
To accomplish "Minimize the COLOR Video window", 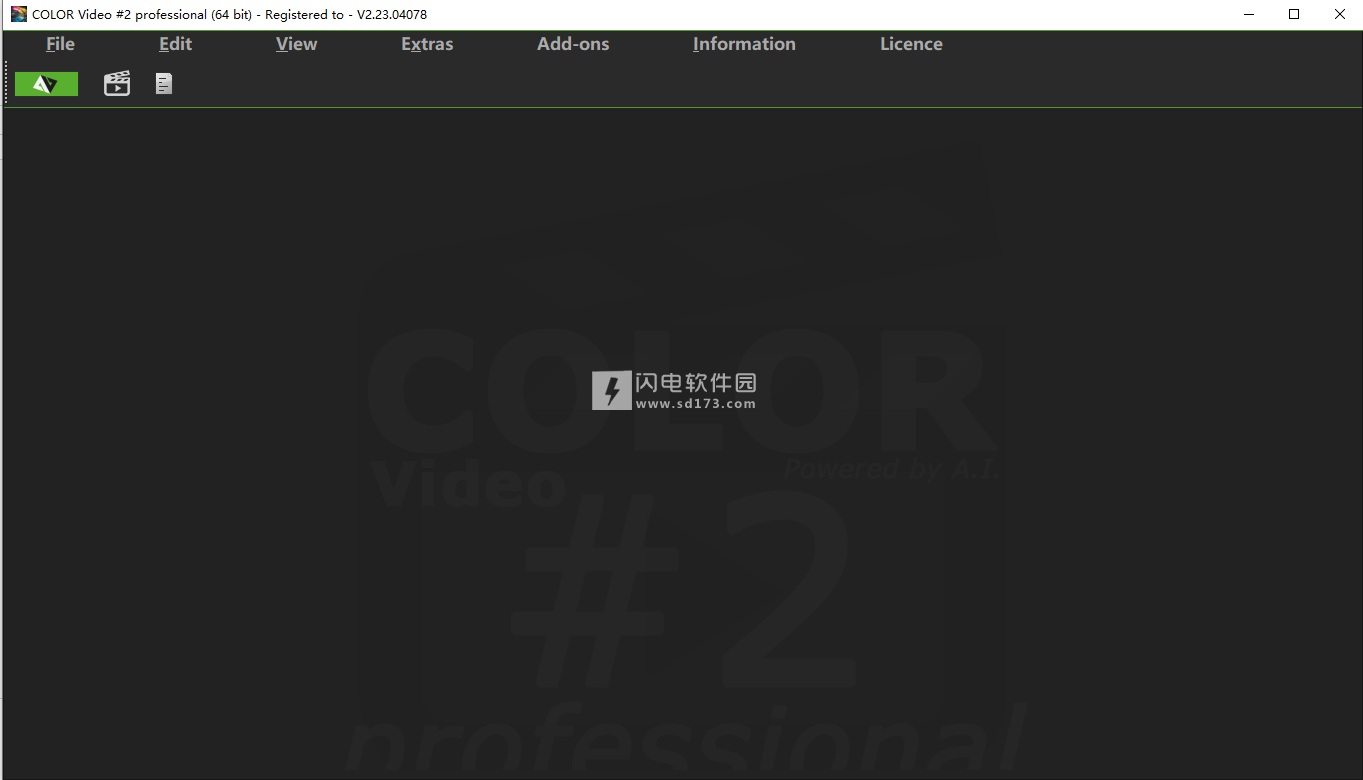I will coord(1249,14).
